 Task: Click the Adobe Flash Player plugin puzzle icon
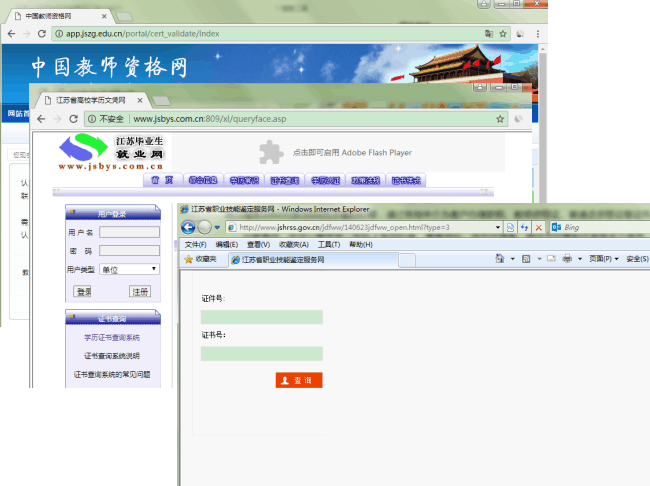point(271,152)
